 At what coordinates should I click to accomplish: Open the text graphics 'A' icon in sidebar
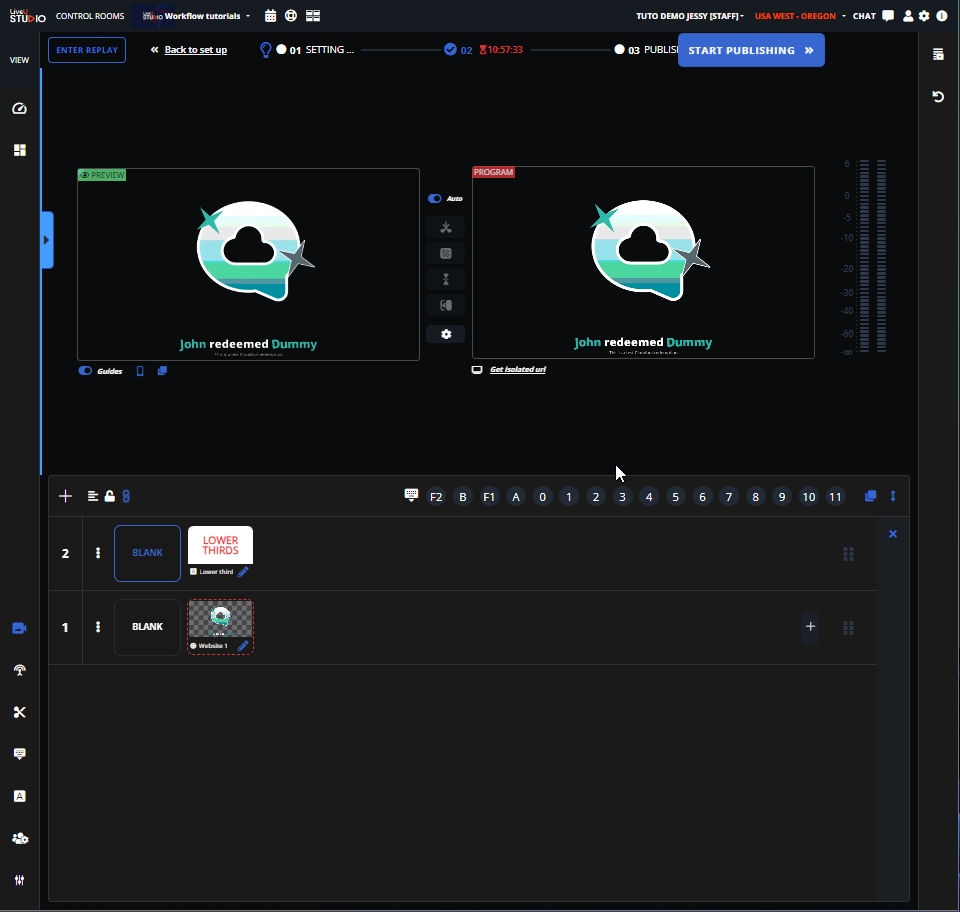click(x=20, y=796)
